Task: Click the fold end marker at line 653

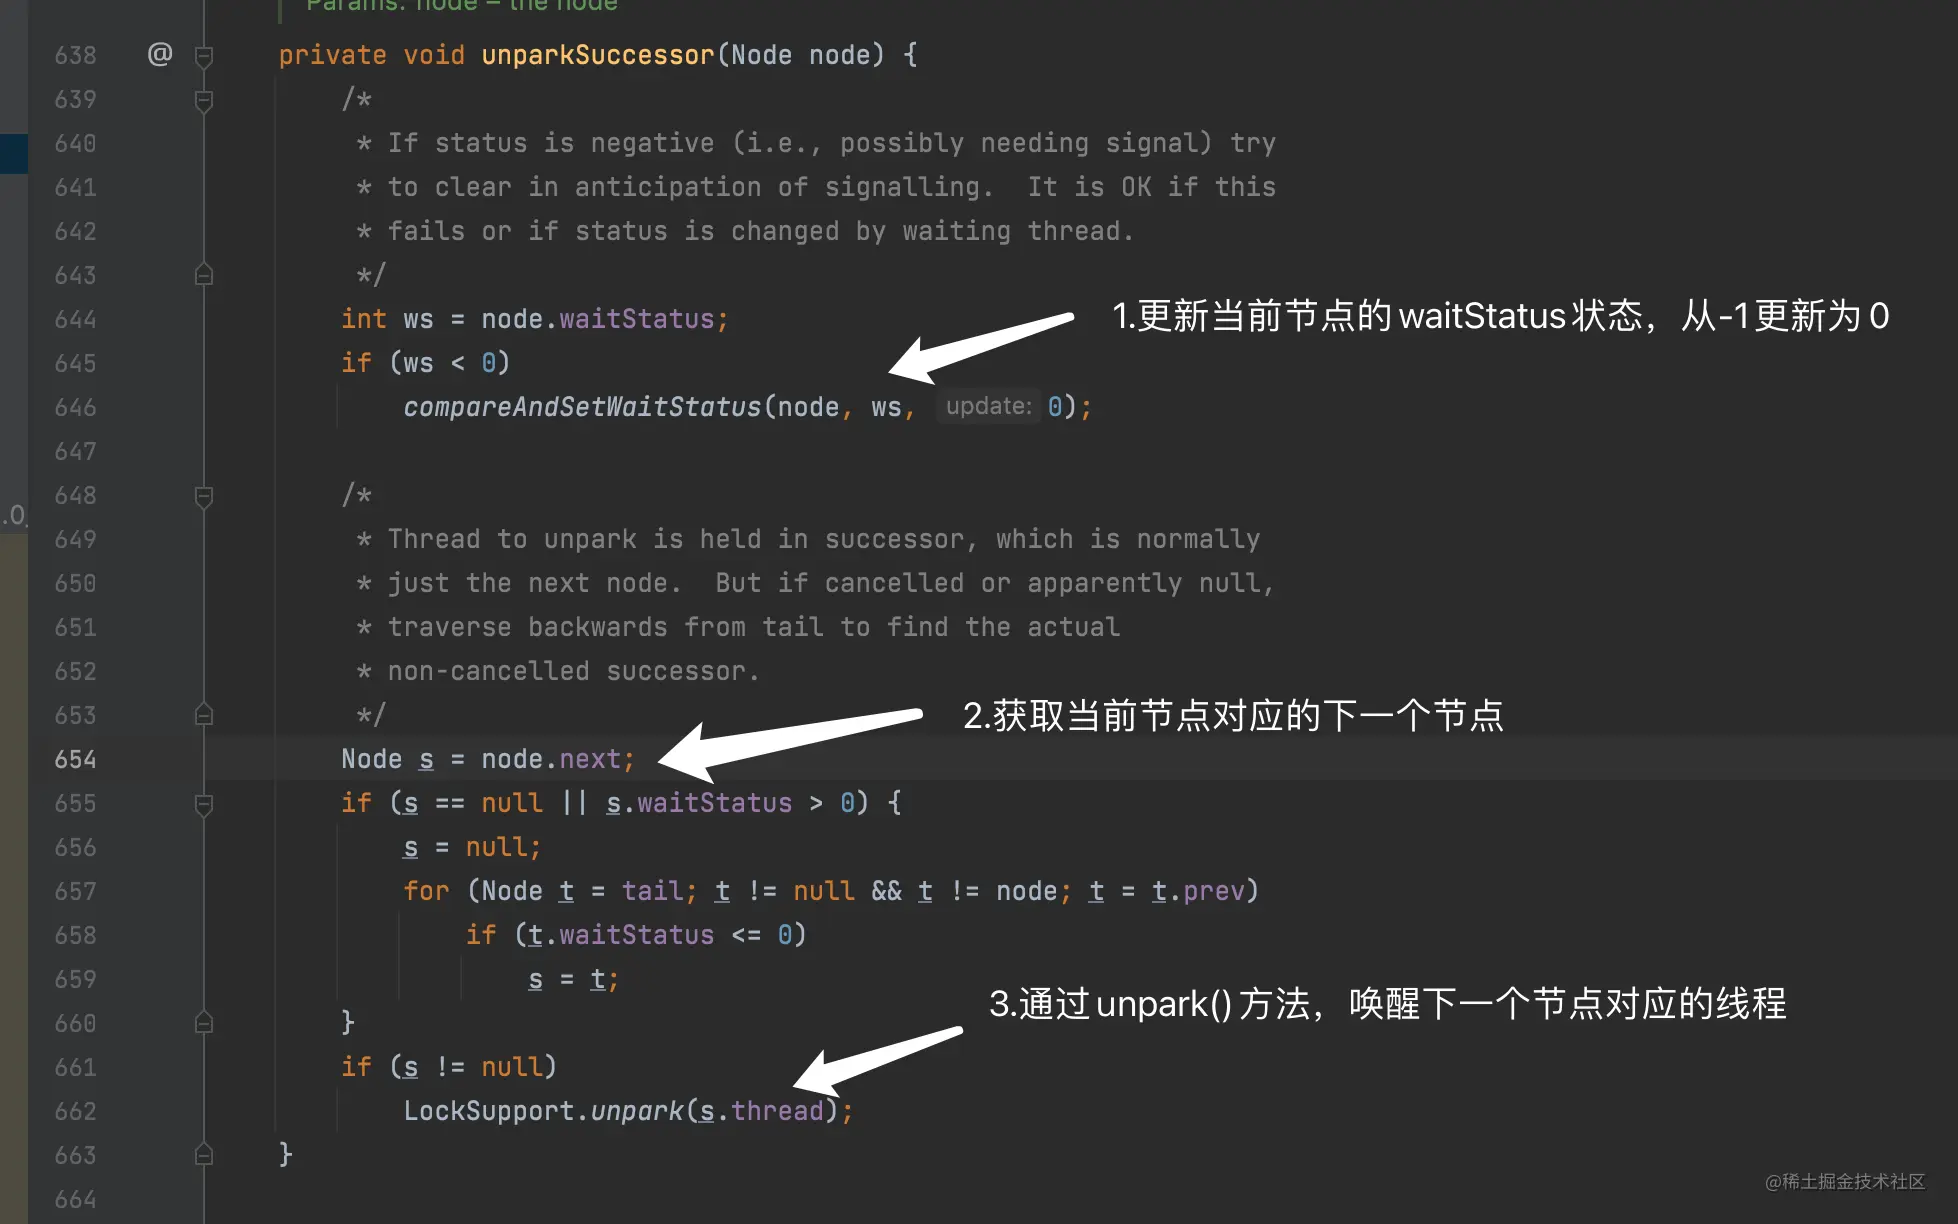Action: (x=204, y=715)
